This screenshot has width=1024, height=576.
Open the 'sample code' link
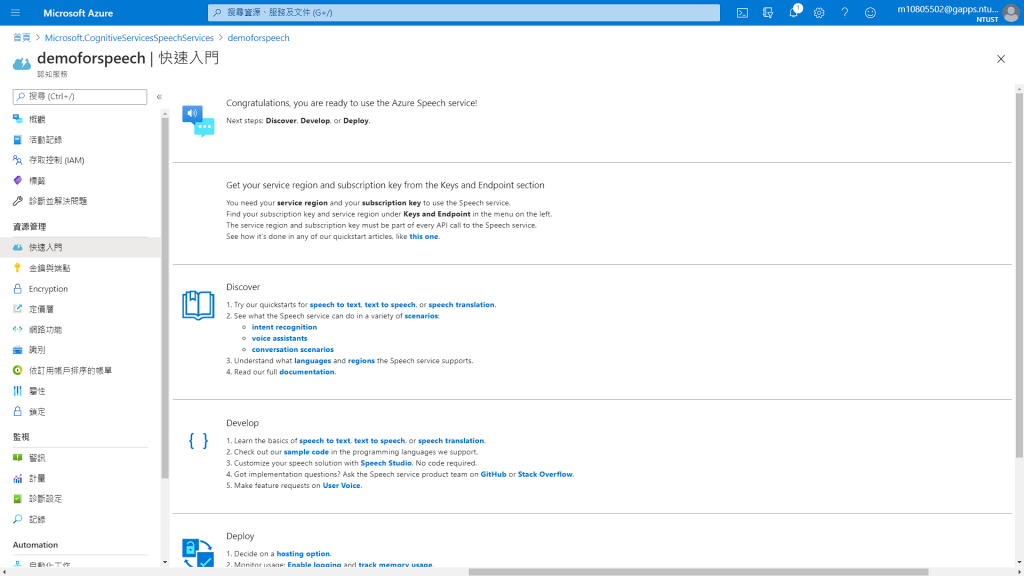pyautogui.click(x=306, y=452)
